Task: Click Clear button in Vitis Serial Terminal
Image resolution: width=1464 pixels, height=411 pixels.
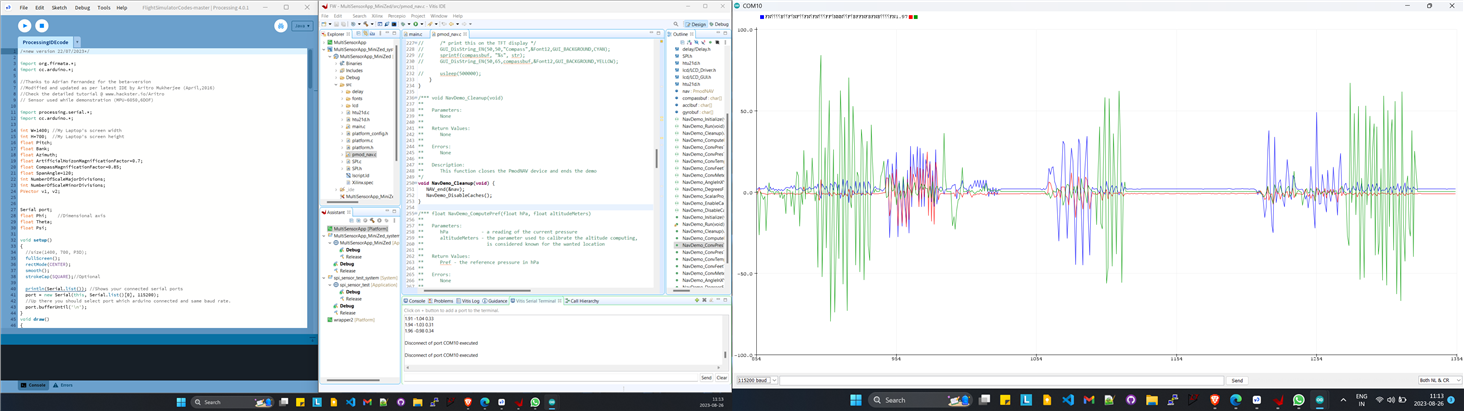Action: click(x=722, y=377)
